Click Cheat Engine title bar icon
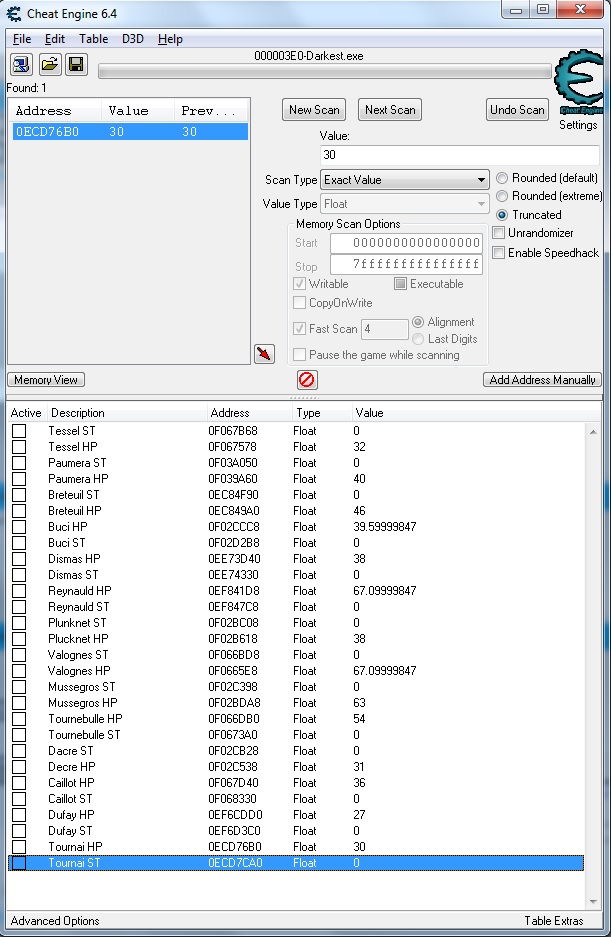The height and width of the screenshot is (937, 612). point(14,13)
